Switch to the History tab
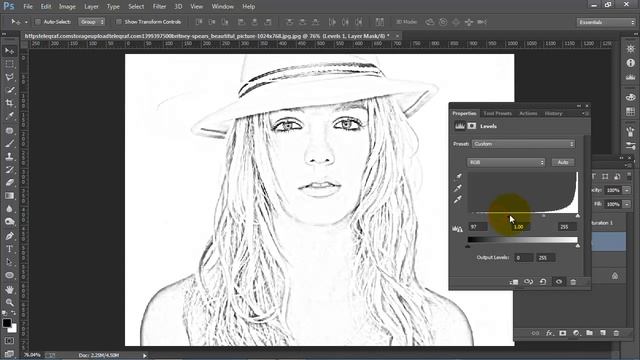Screen dimensions: 640x360 pyautogui.click(x=553, y=113)
